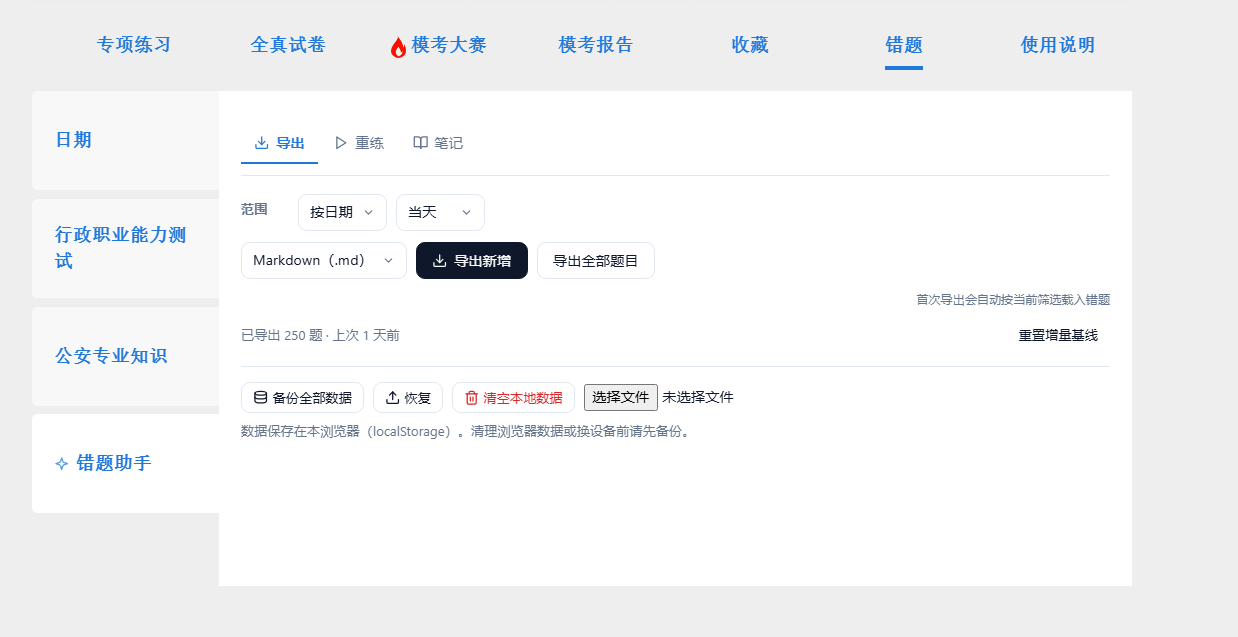Click the 首次导出会自动按当前筛选载入错题 hint text
The height and width of the screenshot is (637, 1238).
click(1013, 299)
